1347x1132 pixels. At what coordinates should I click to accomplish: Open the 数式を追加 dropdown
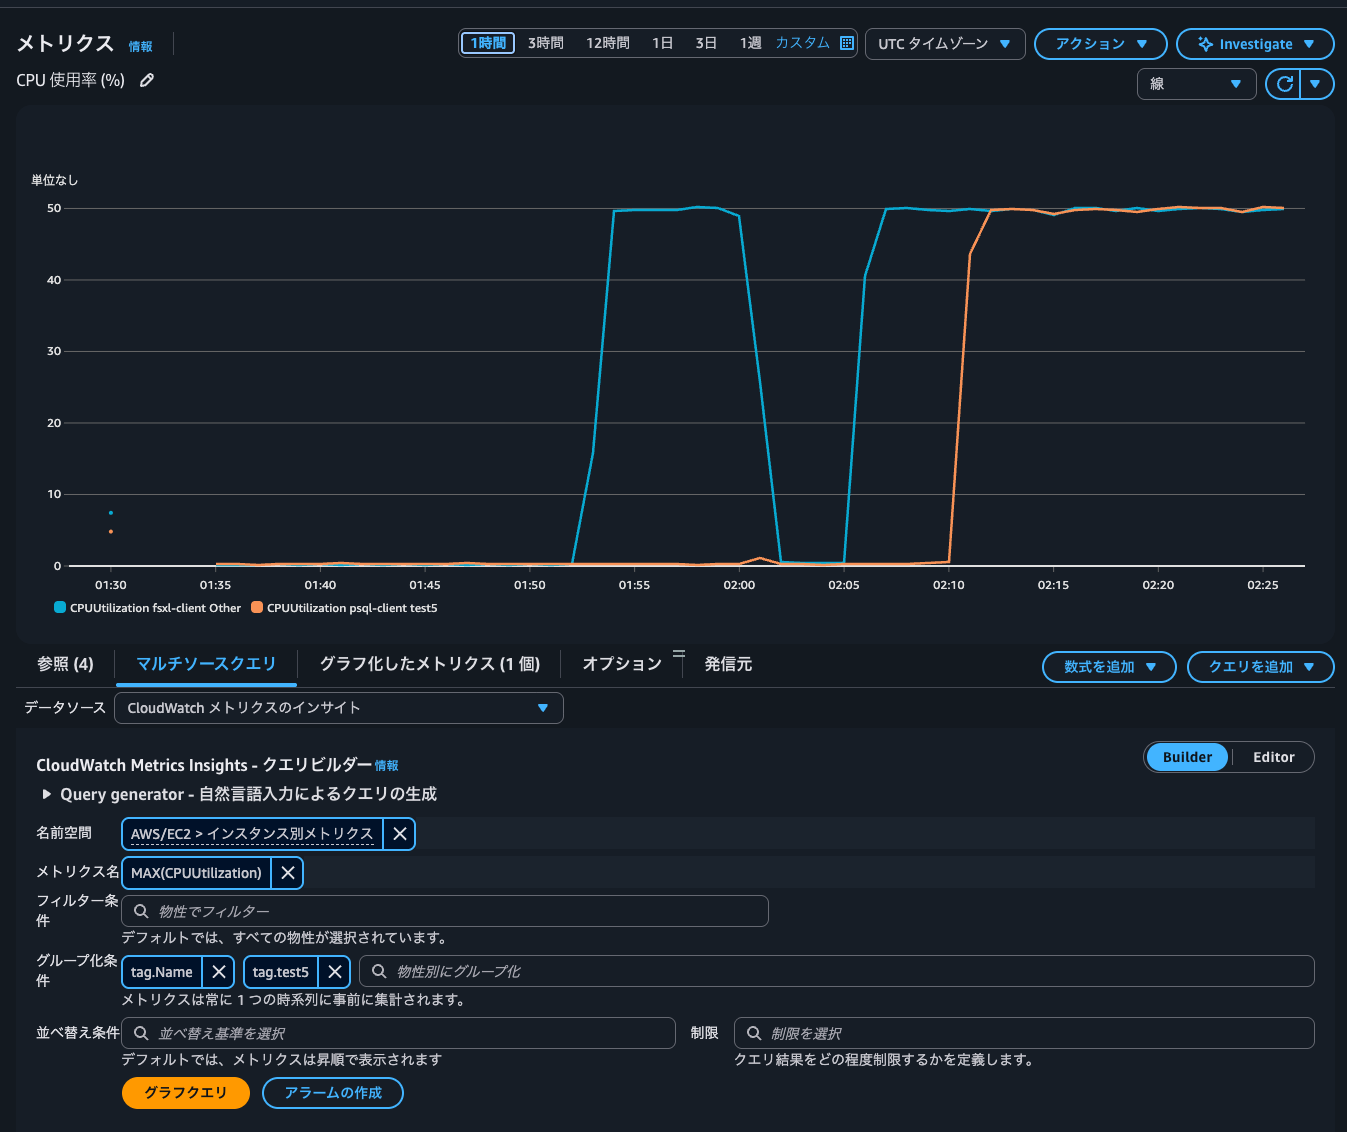(x=1109, y=667)
